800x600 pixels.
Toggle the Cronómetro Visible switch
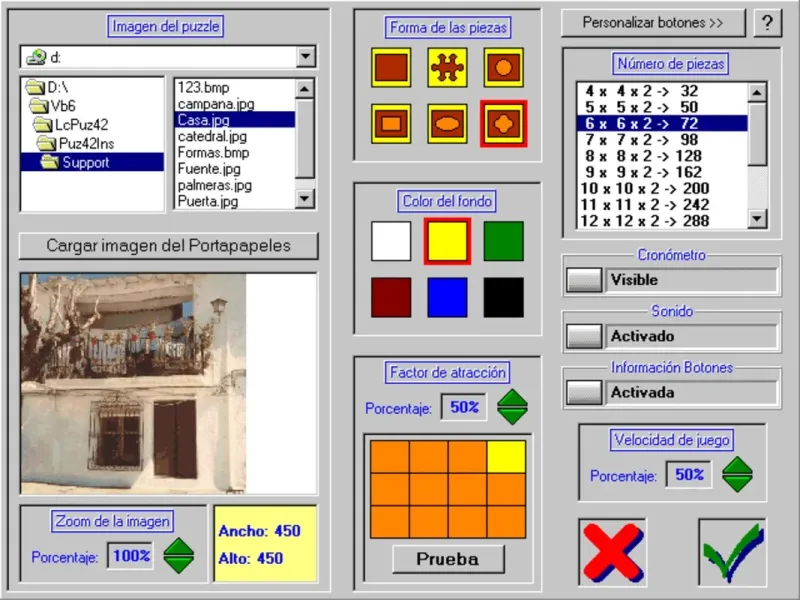584,280
